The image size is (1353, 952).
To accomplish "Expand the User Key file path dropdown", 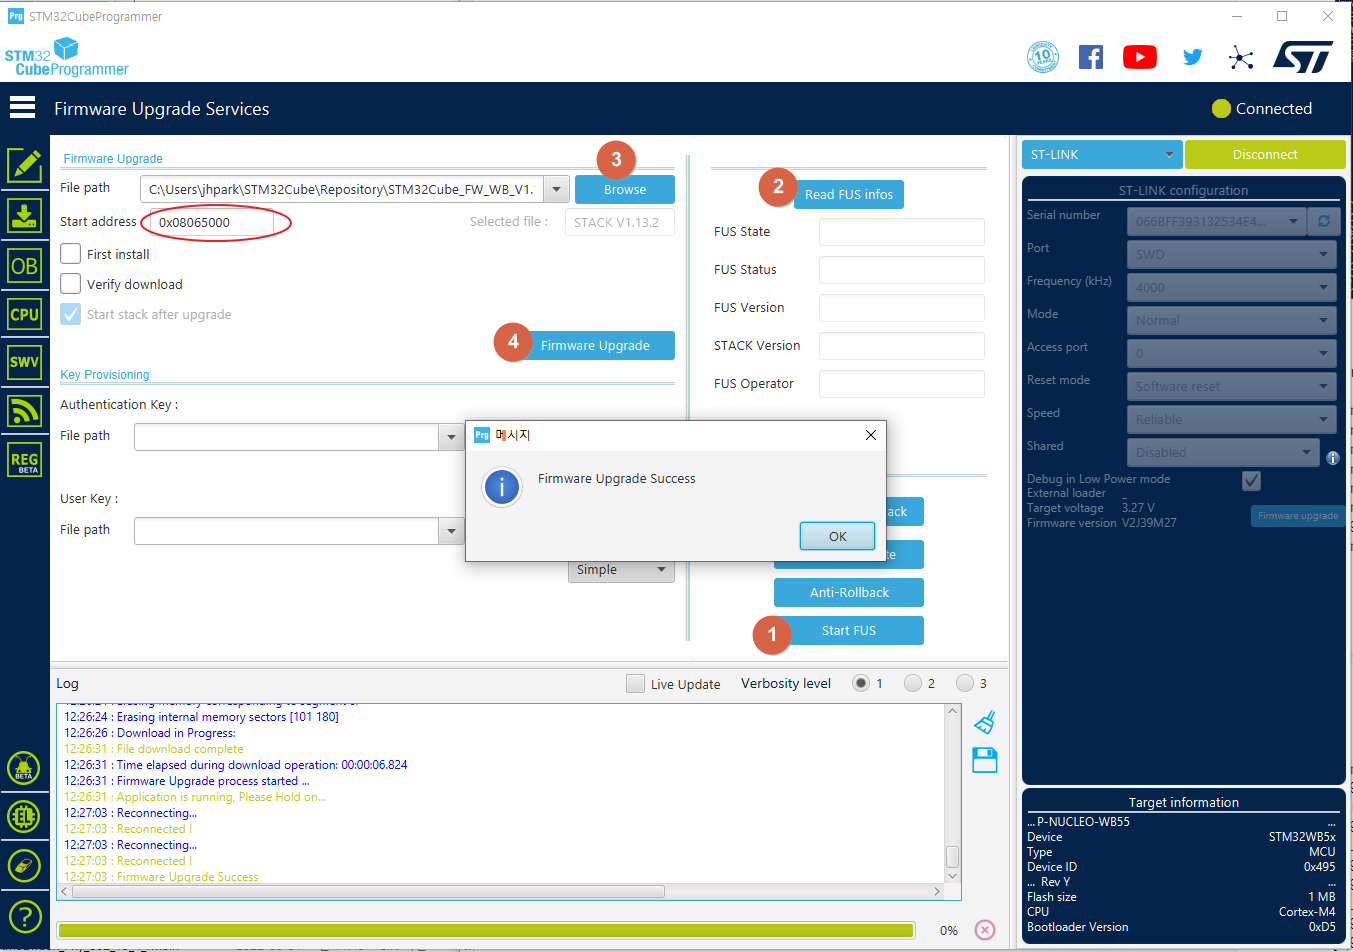I will tap(451, 531).
